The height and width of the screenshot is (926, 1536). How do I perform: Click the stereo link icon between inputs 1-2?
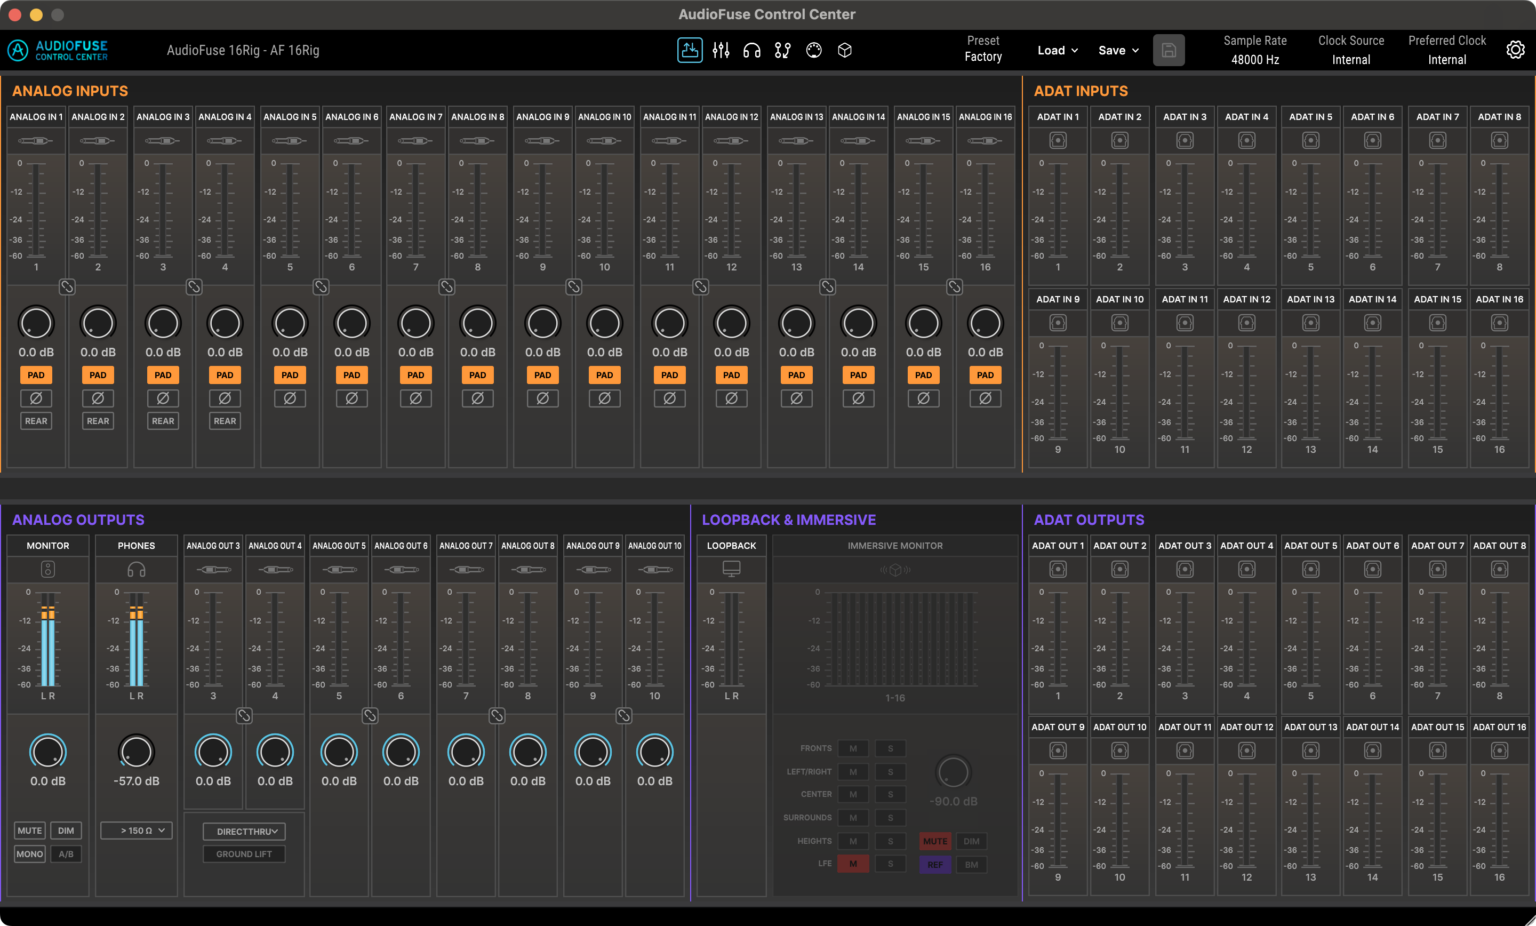pyautogui.click(x=67, y=287)
